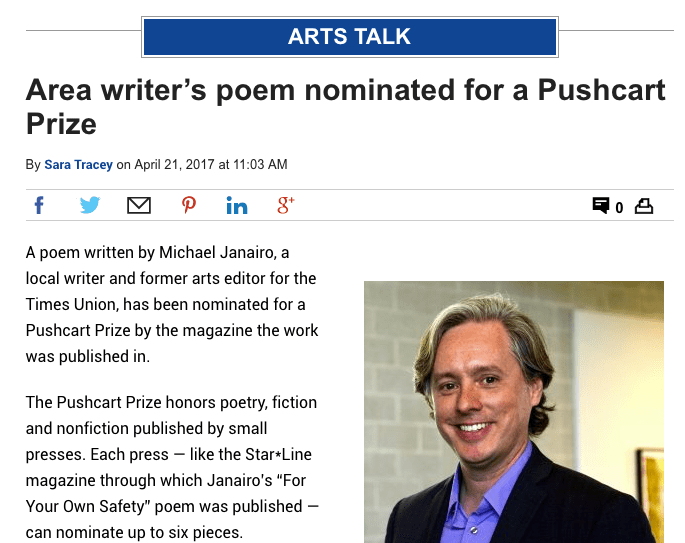
Task: Tweet this article via Twitter icon
Action: (x=90, y=206)
